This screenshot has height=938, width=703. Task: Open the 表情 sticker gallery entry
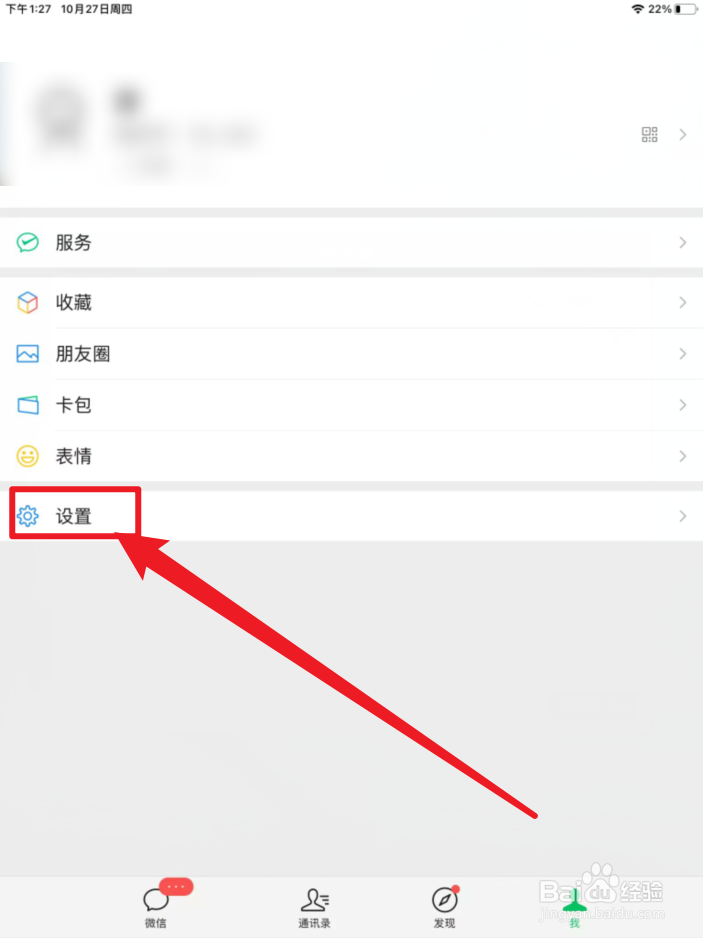[351, 456]
